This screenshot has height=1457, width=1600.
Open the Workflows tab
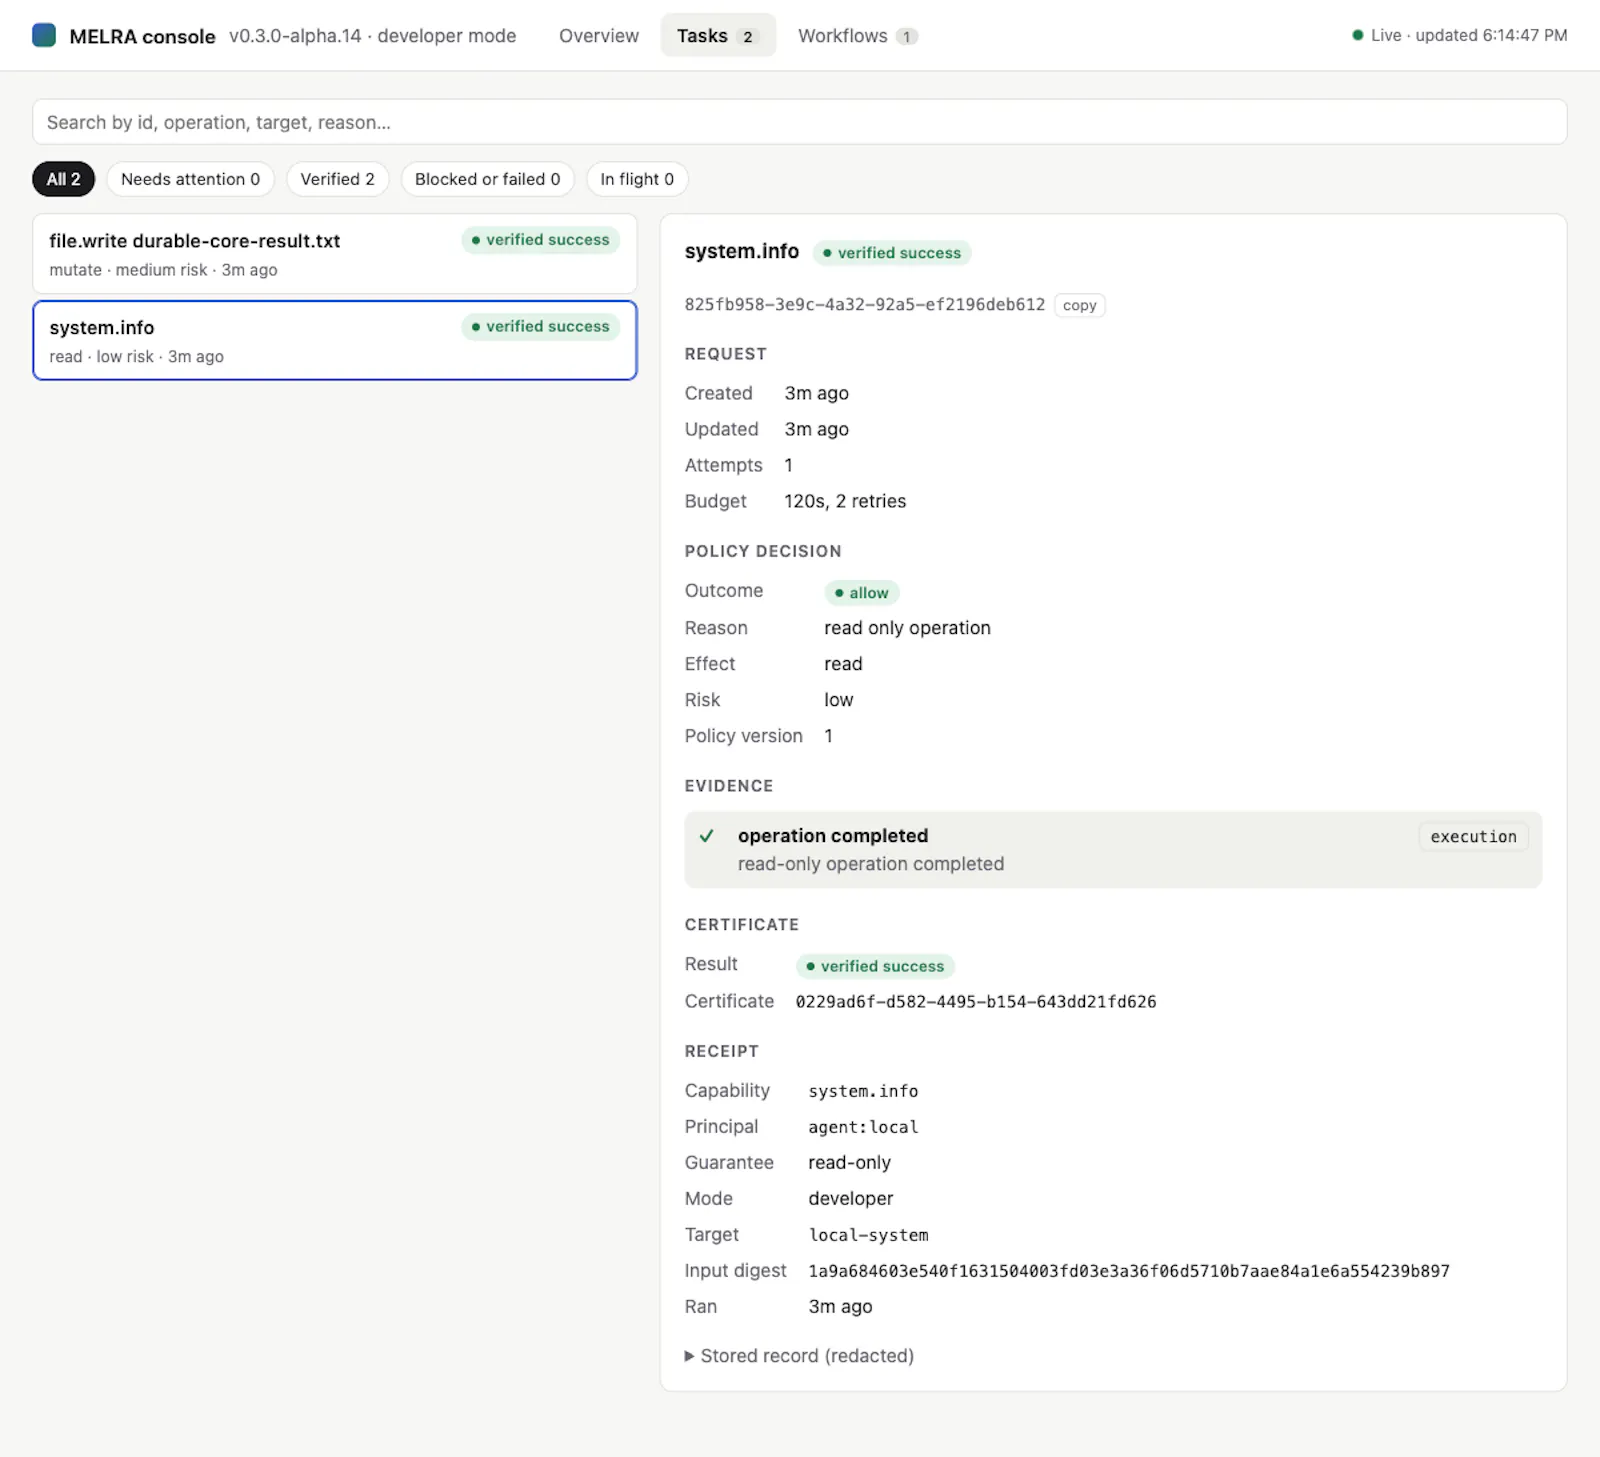pyautogui.click(x=857, y=36)
